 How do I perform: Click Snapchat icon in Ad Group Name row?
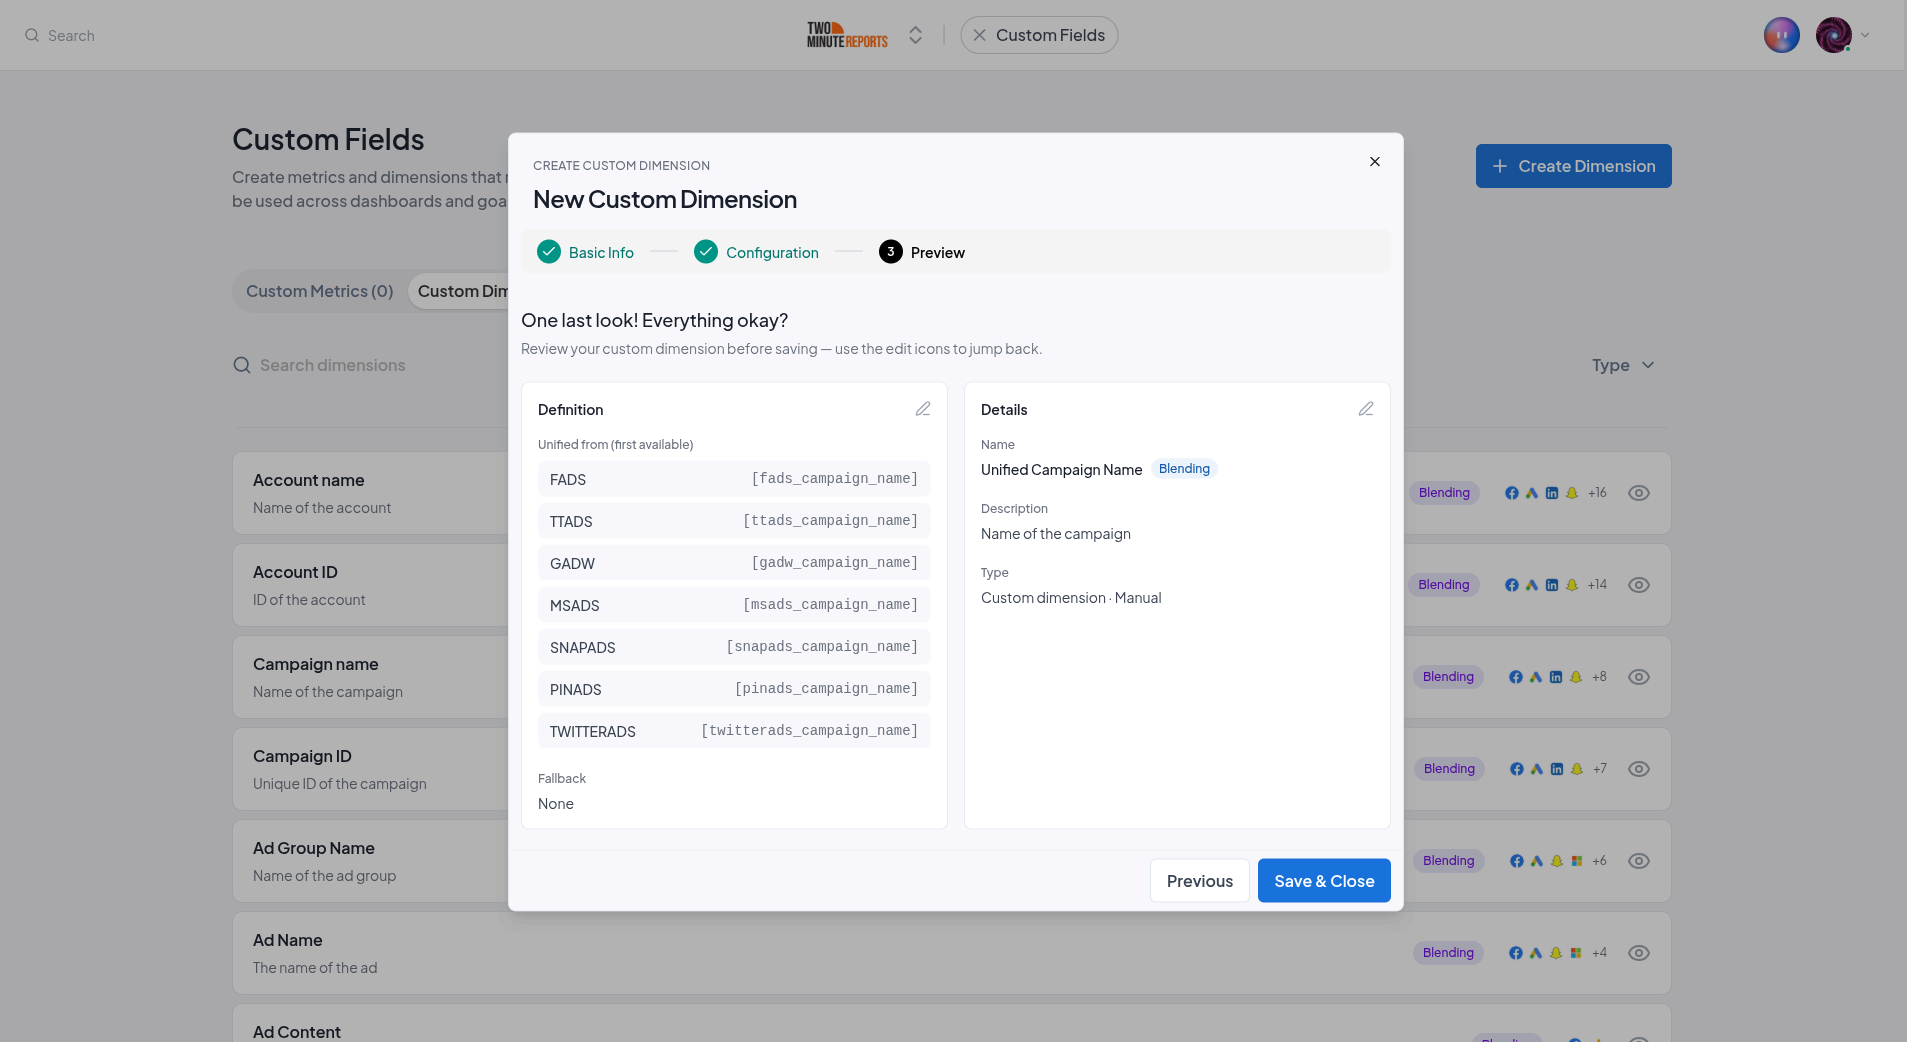click(1557, 861)
